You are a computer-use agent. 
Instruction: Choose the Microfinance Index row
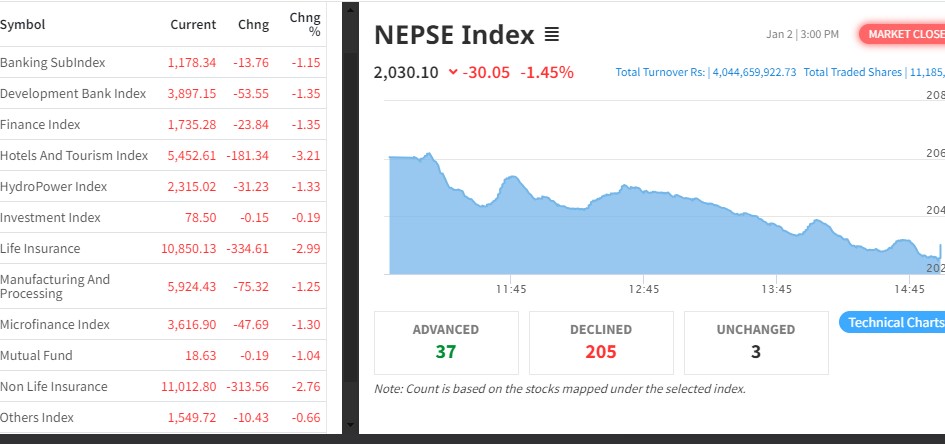tap(55, 324)
